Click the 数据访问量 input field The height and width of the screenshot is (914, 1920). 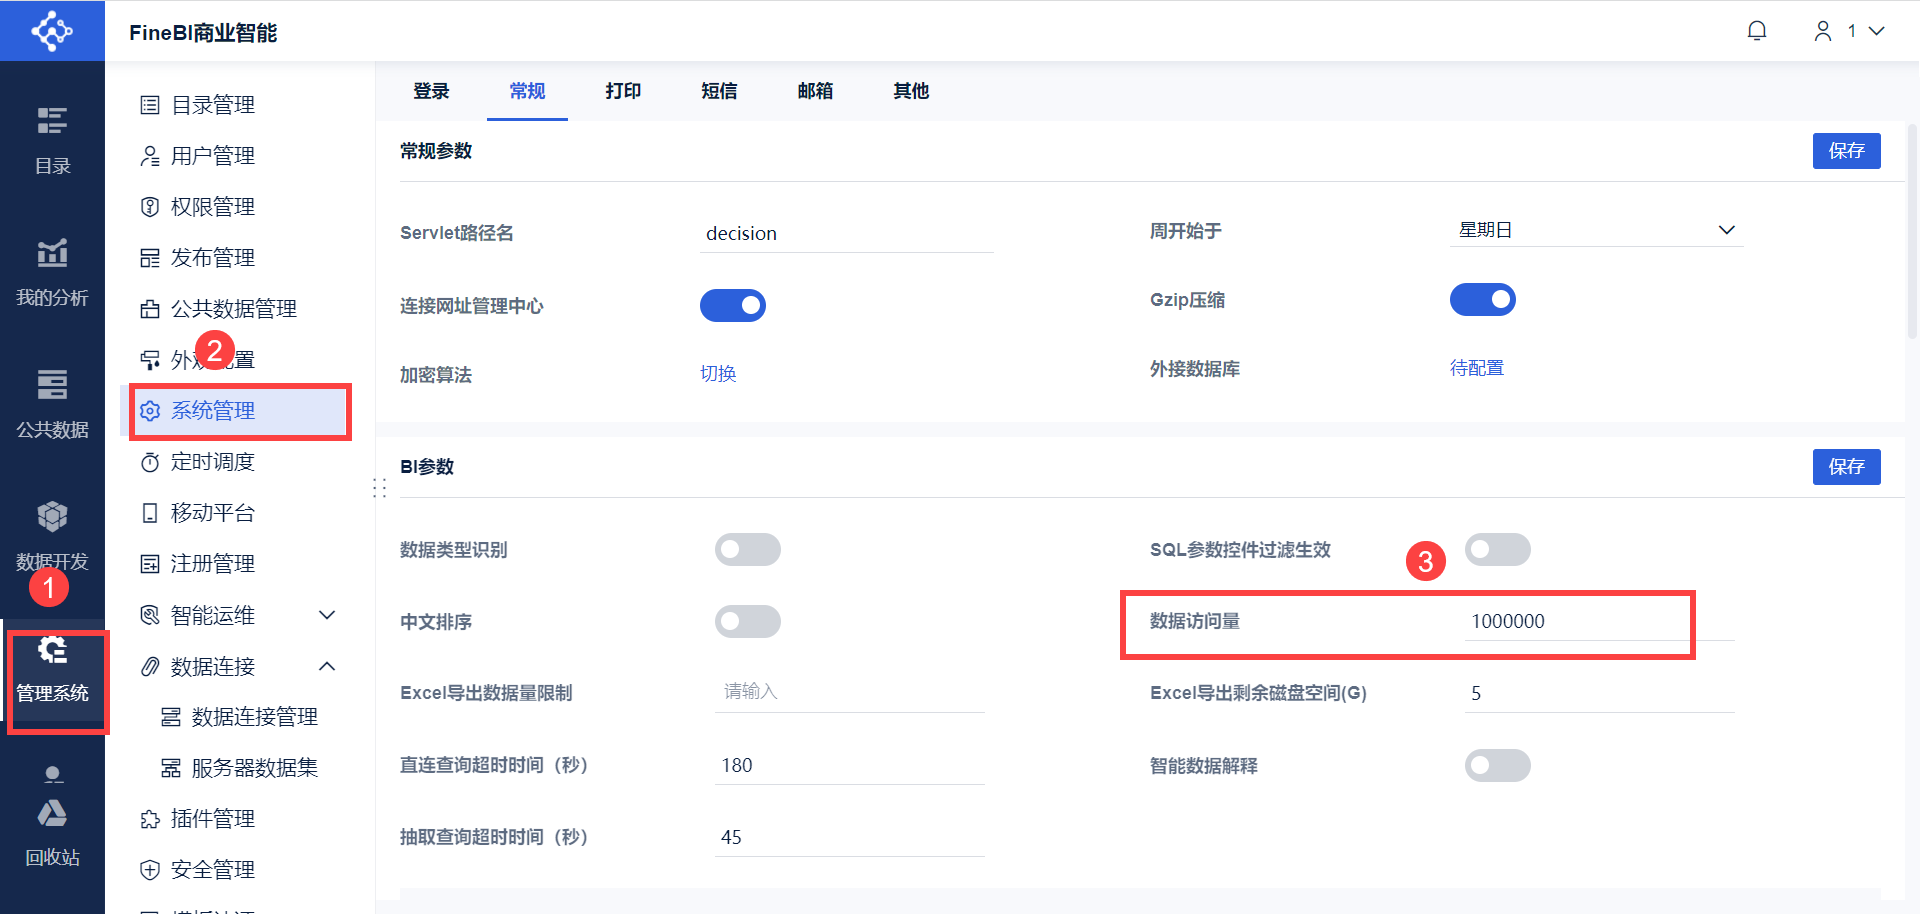tap(1600, 621)
